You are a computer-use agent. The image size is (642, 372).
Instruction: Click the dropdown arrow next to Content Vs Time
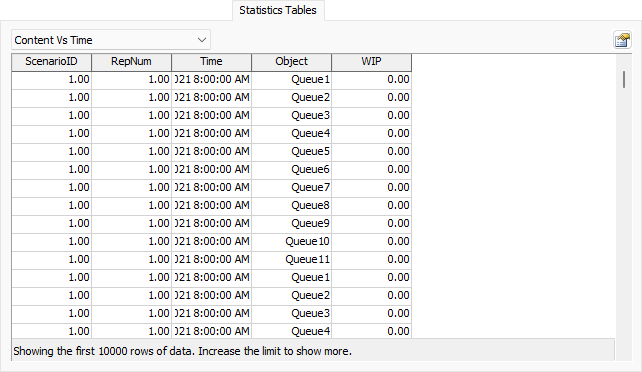click(202, 40)
